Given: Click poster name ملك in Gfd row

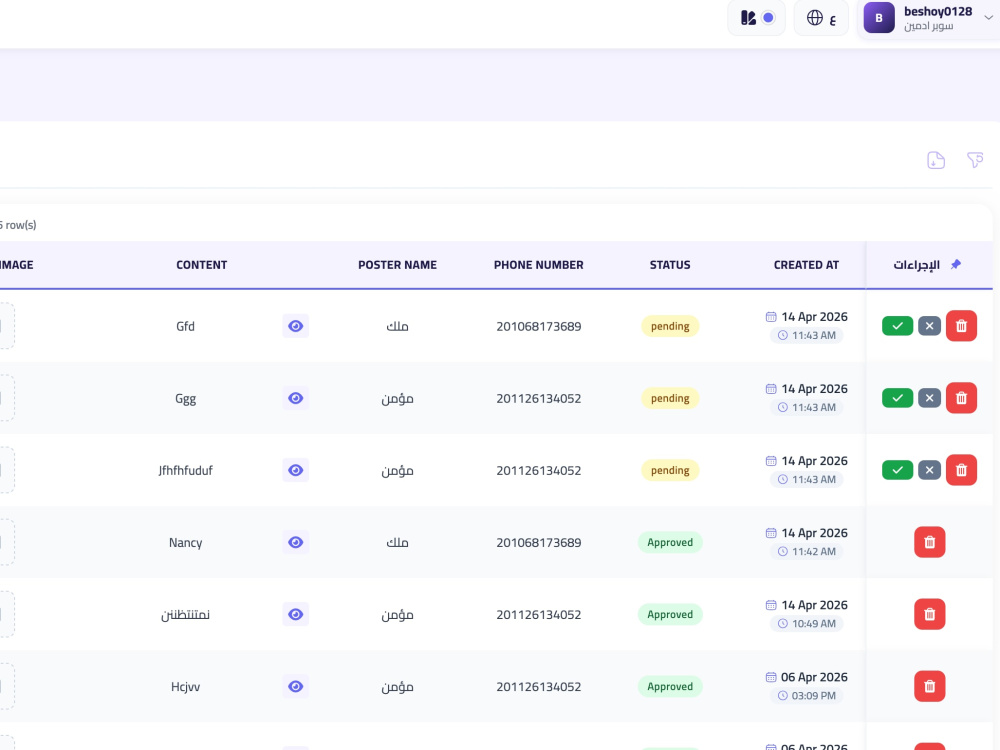Looking at the screenshot, I should pyautogui.click(x=397, y=327).
